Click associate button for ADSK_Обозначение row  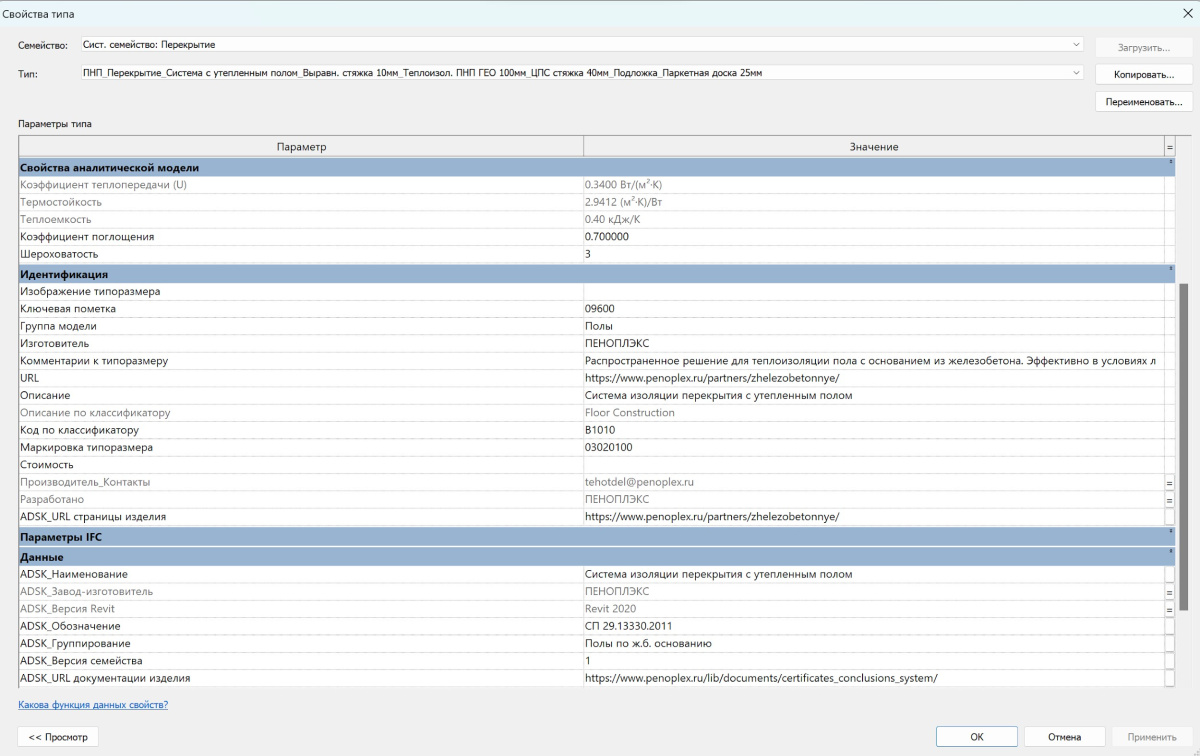click(1169, 626)
